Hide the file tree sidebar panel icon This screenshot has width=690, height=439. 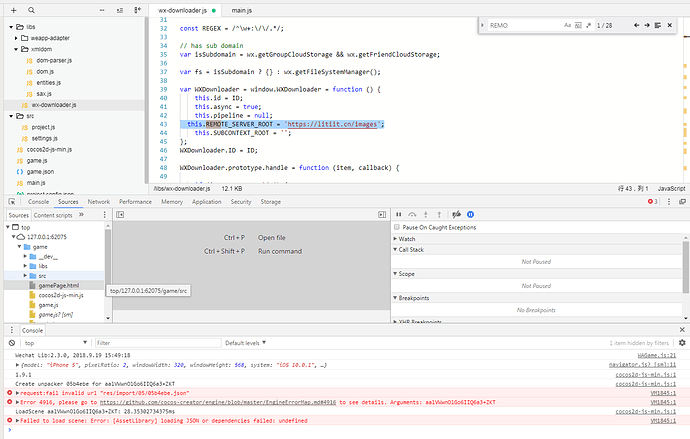tap(137, 10)
